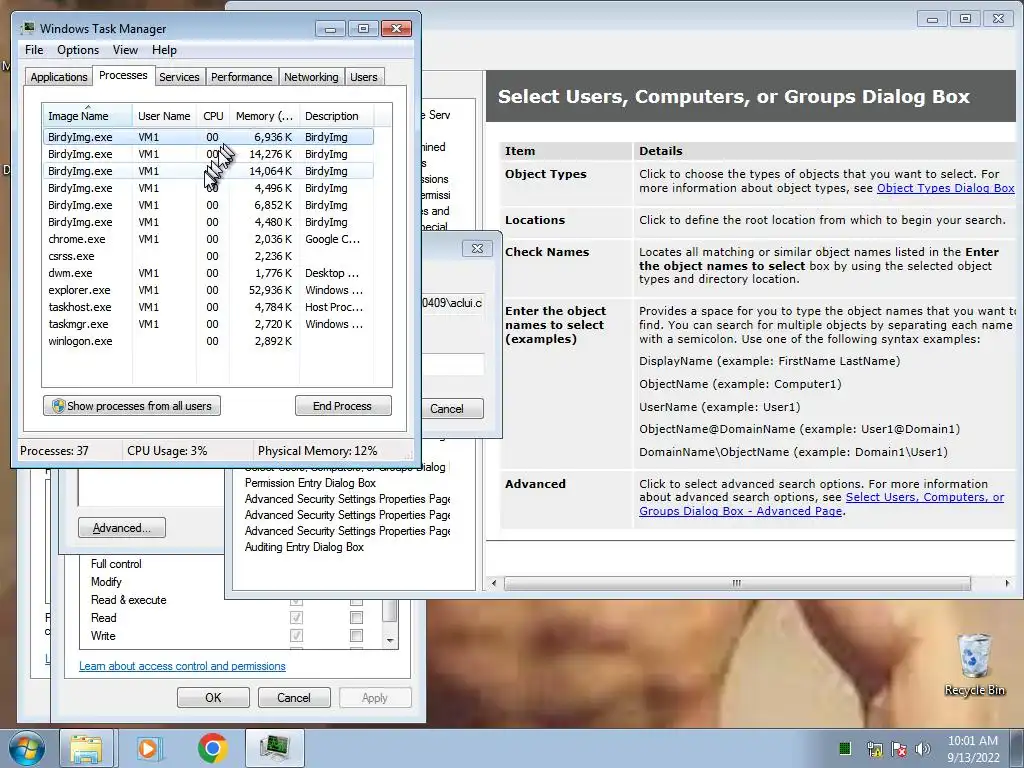Toggle the Allow checkbox for Write permission

click(296, 635)
